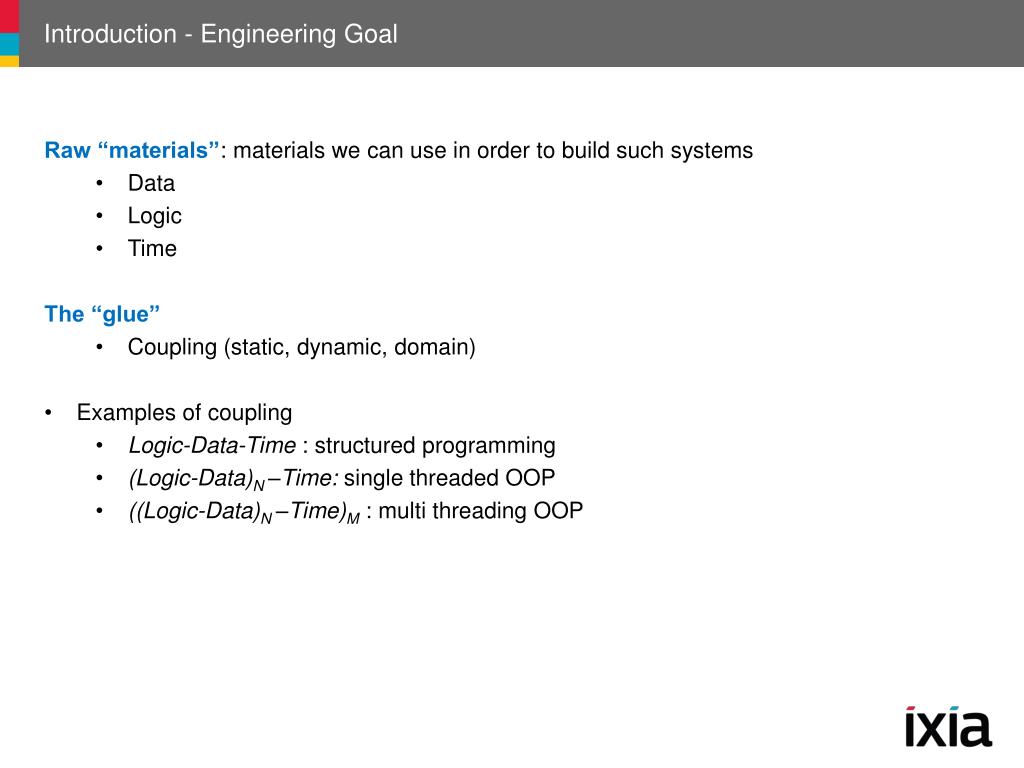Click the words structured programming
1024x768 pixels.
click(x=435, y=445)
